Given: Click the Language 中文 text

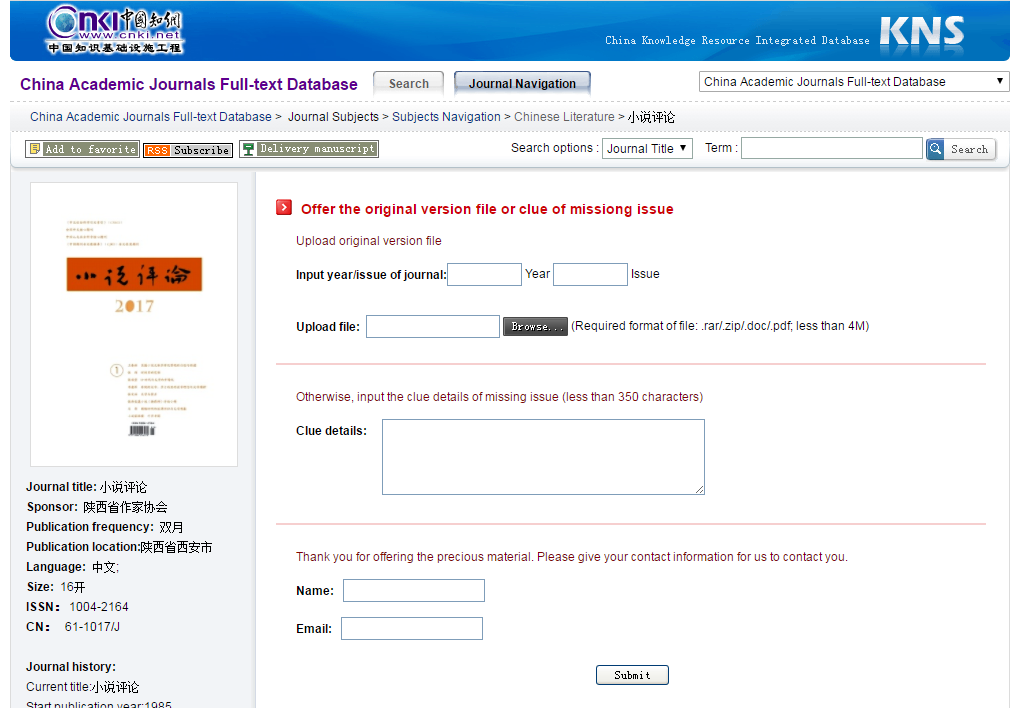Looking at the screenshot, I should point(104,567).
